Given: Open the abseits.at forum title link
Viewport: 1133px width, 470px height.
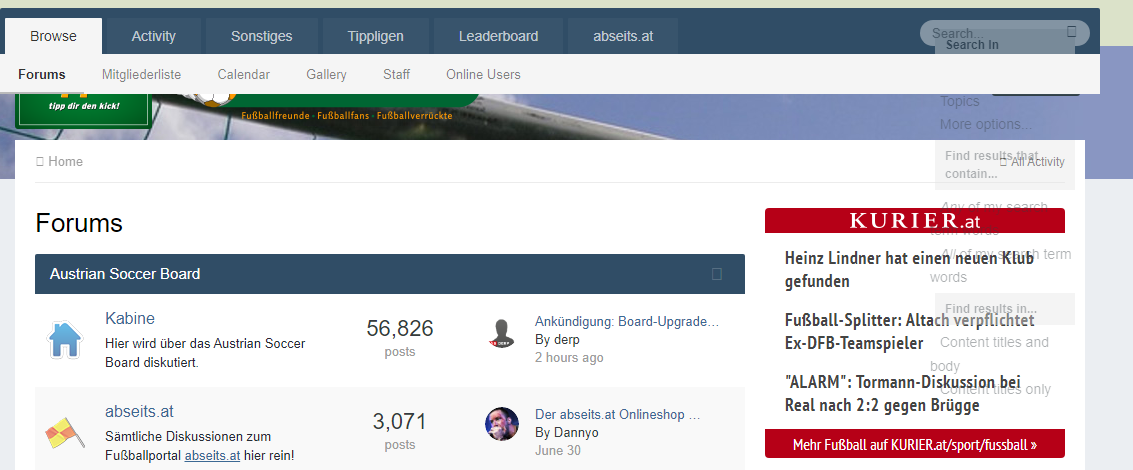Looking at the screenshot, I should [x=139, y=411].
